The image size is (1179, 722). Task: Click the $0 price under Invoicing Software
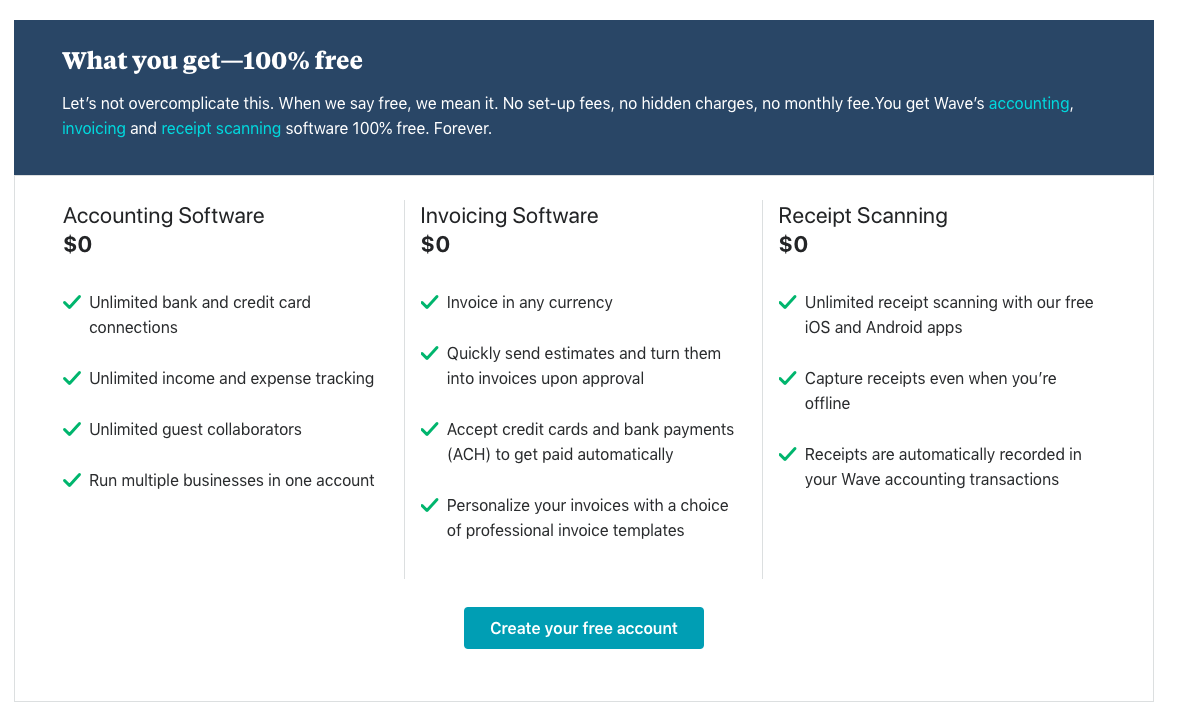click(435, 244)
